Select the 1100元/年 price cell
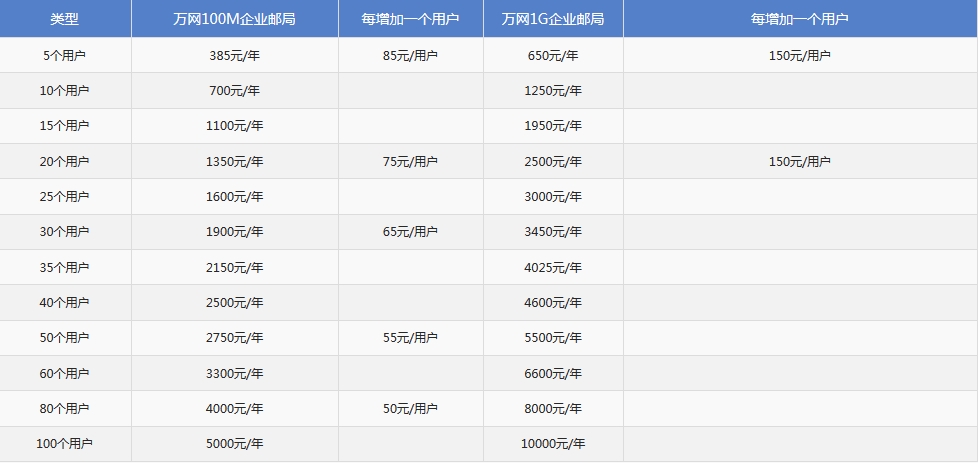Viewport: 978px width, 463px height. (x=234, y=126)
